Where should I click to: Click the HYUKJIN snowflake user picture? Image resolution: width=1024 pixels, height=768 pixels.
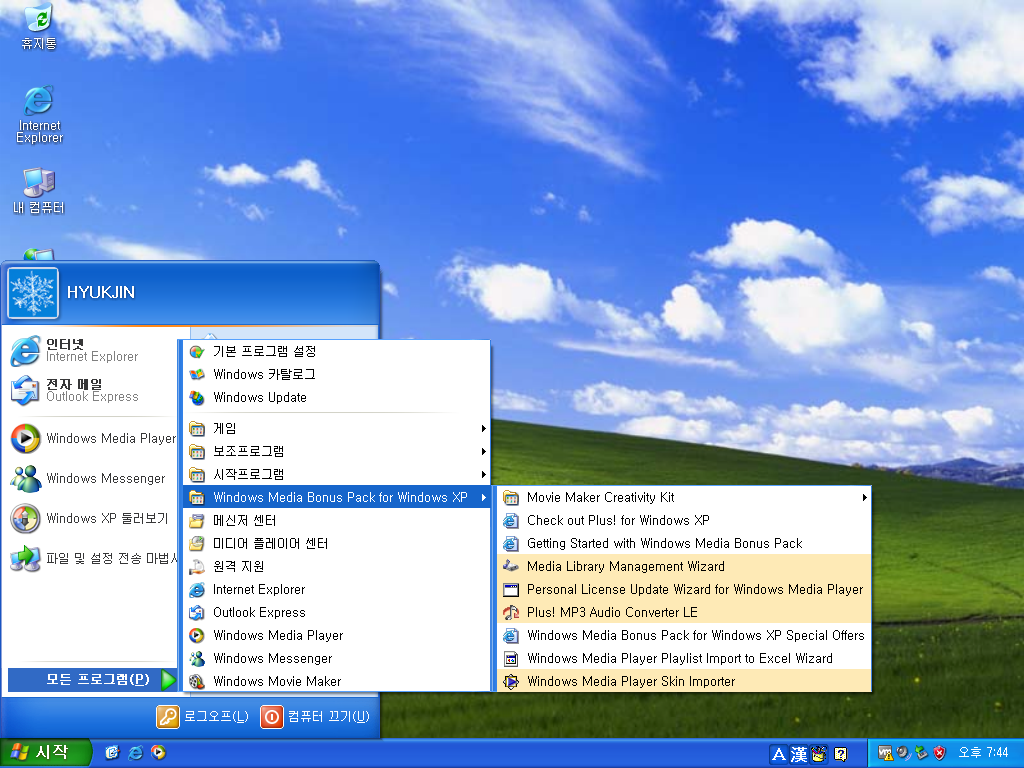(33, 293)
